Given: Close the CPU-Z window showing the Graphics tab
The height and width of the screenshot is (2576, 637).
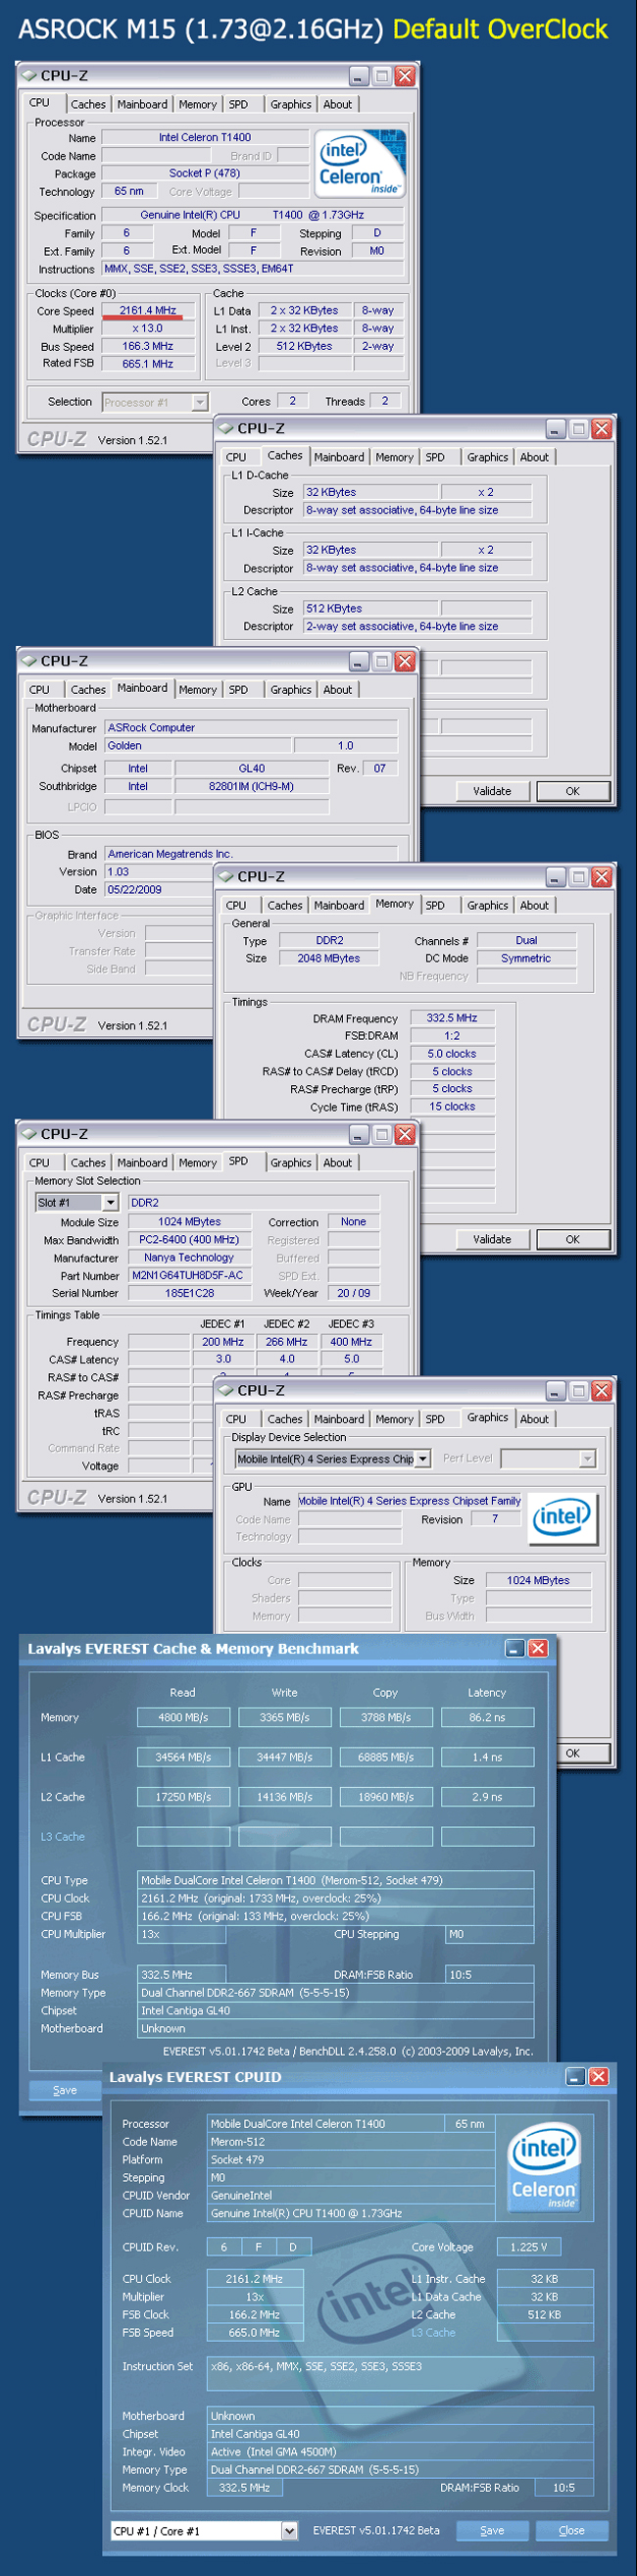Looking at the screenshot, I should coord(601,1390).
